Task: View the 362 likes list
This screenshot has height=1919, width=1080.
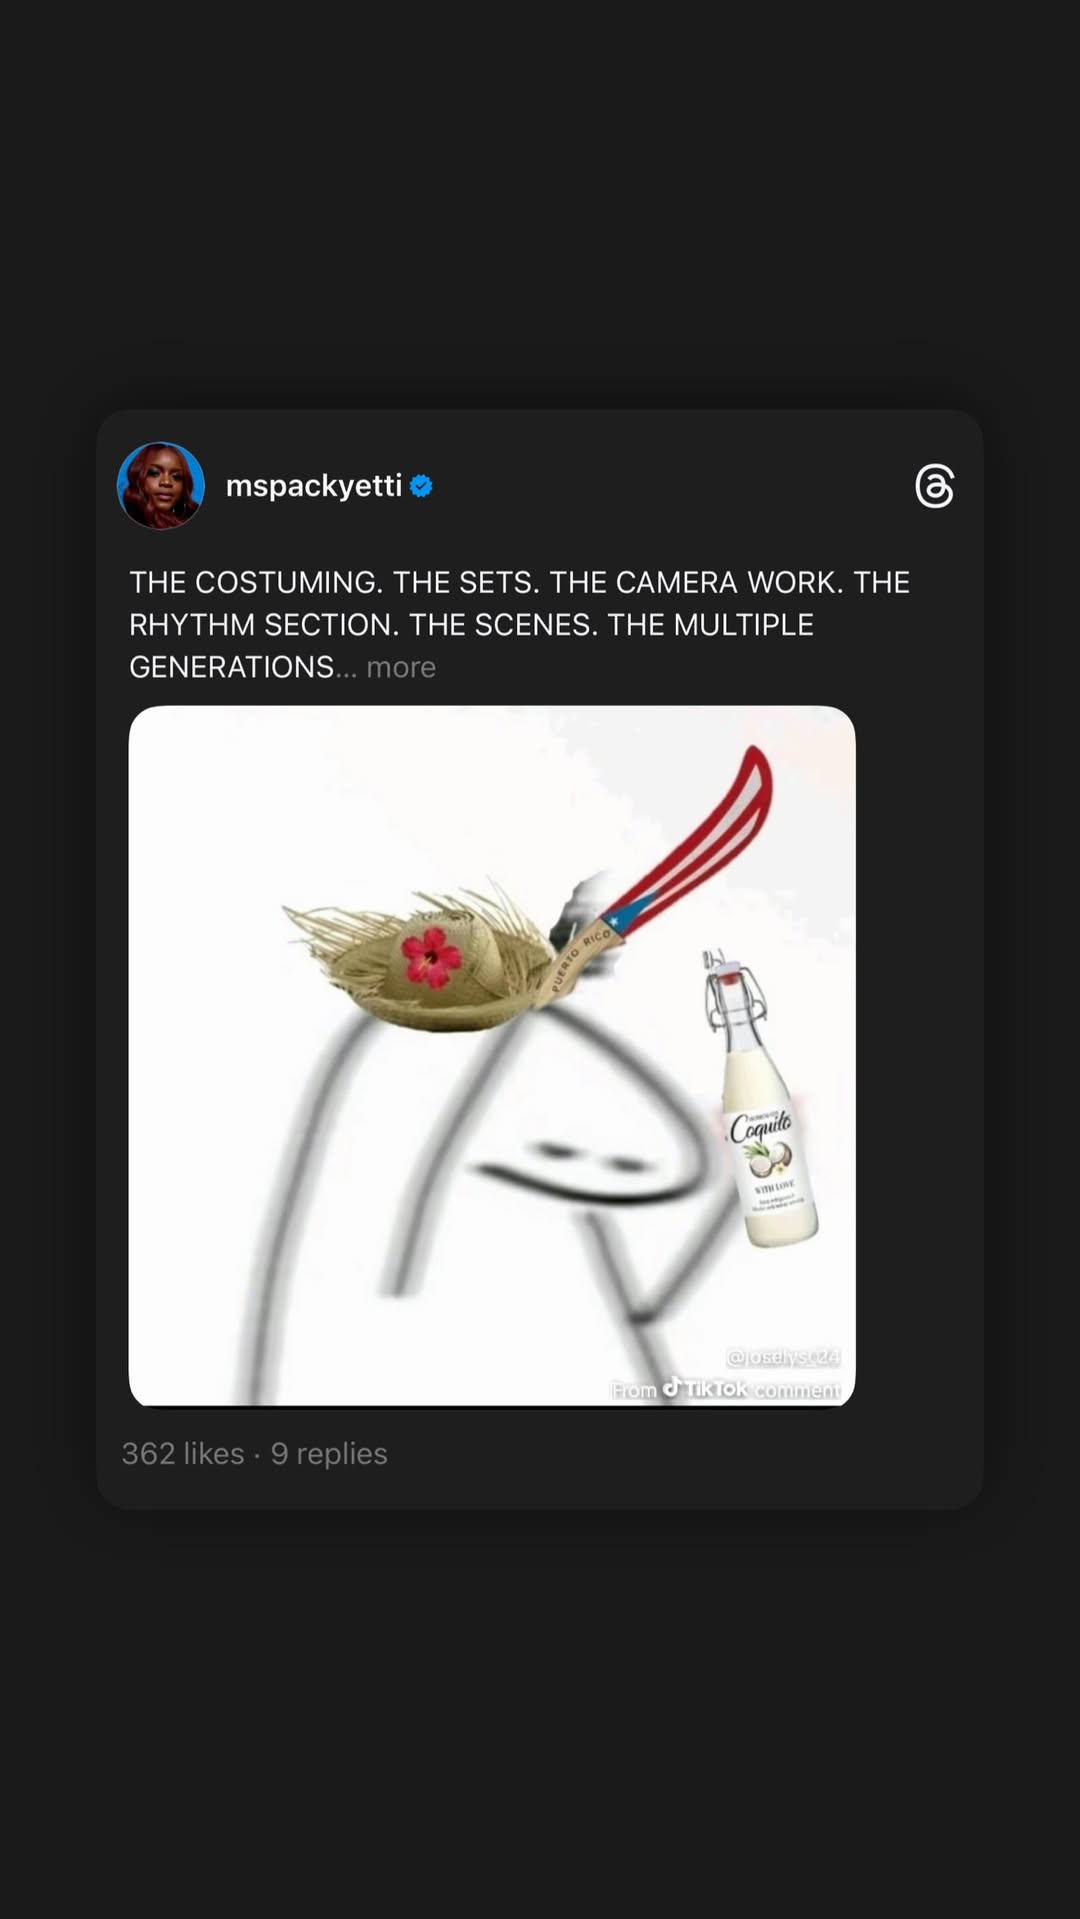Action: (x=183, y=1453)
